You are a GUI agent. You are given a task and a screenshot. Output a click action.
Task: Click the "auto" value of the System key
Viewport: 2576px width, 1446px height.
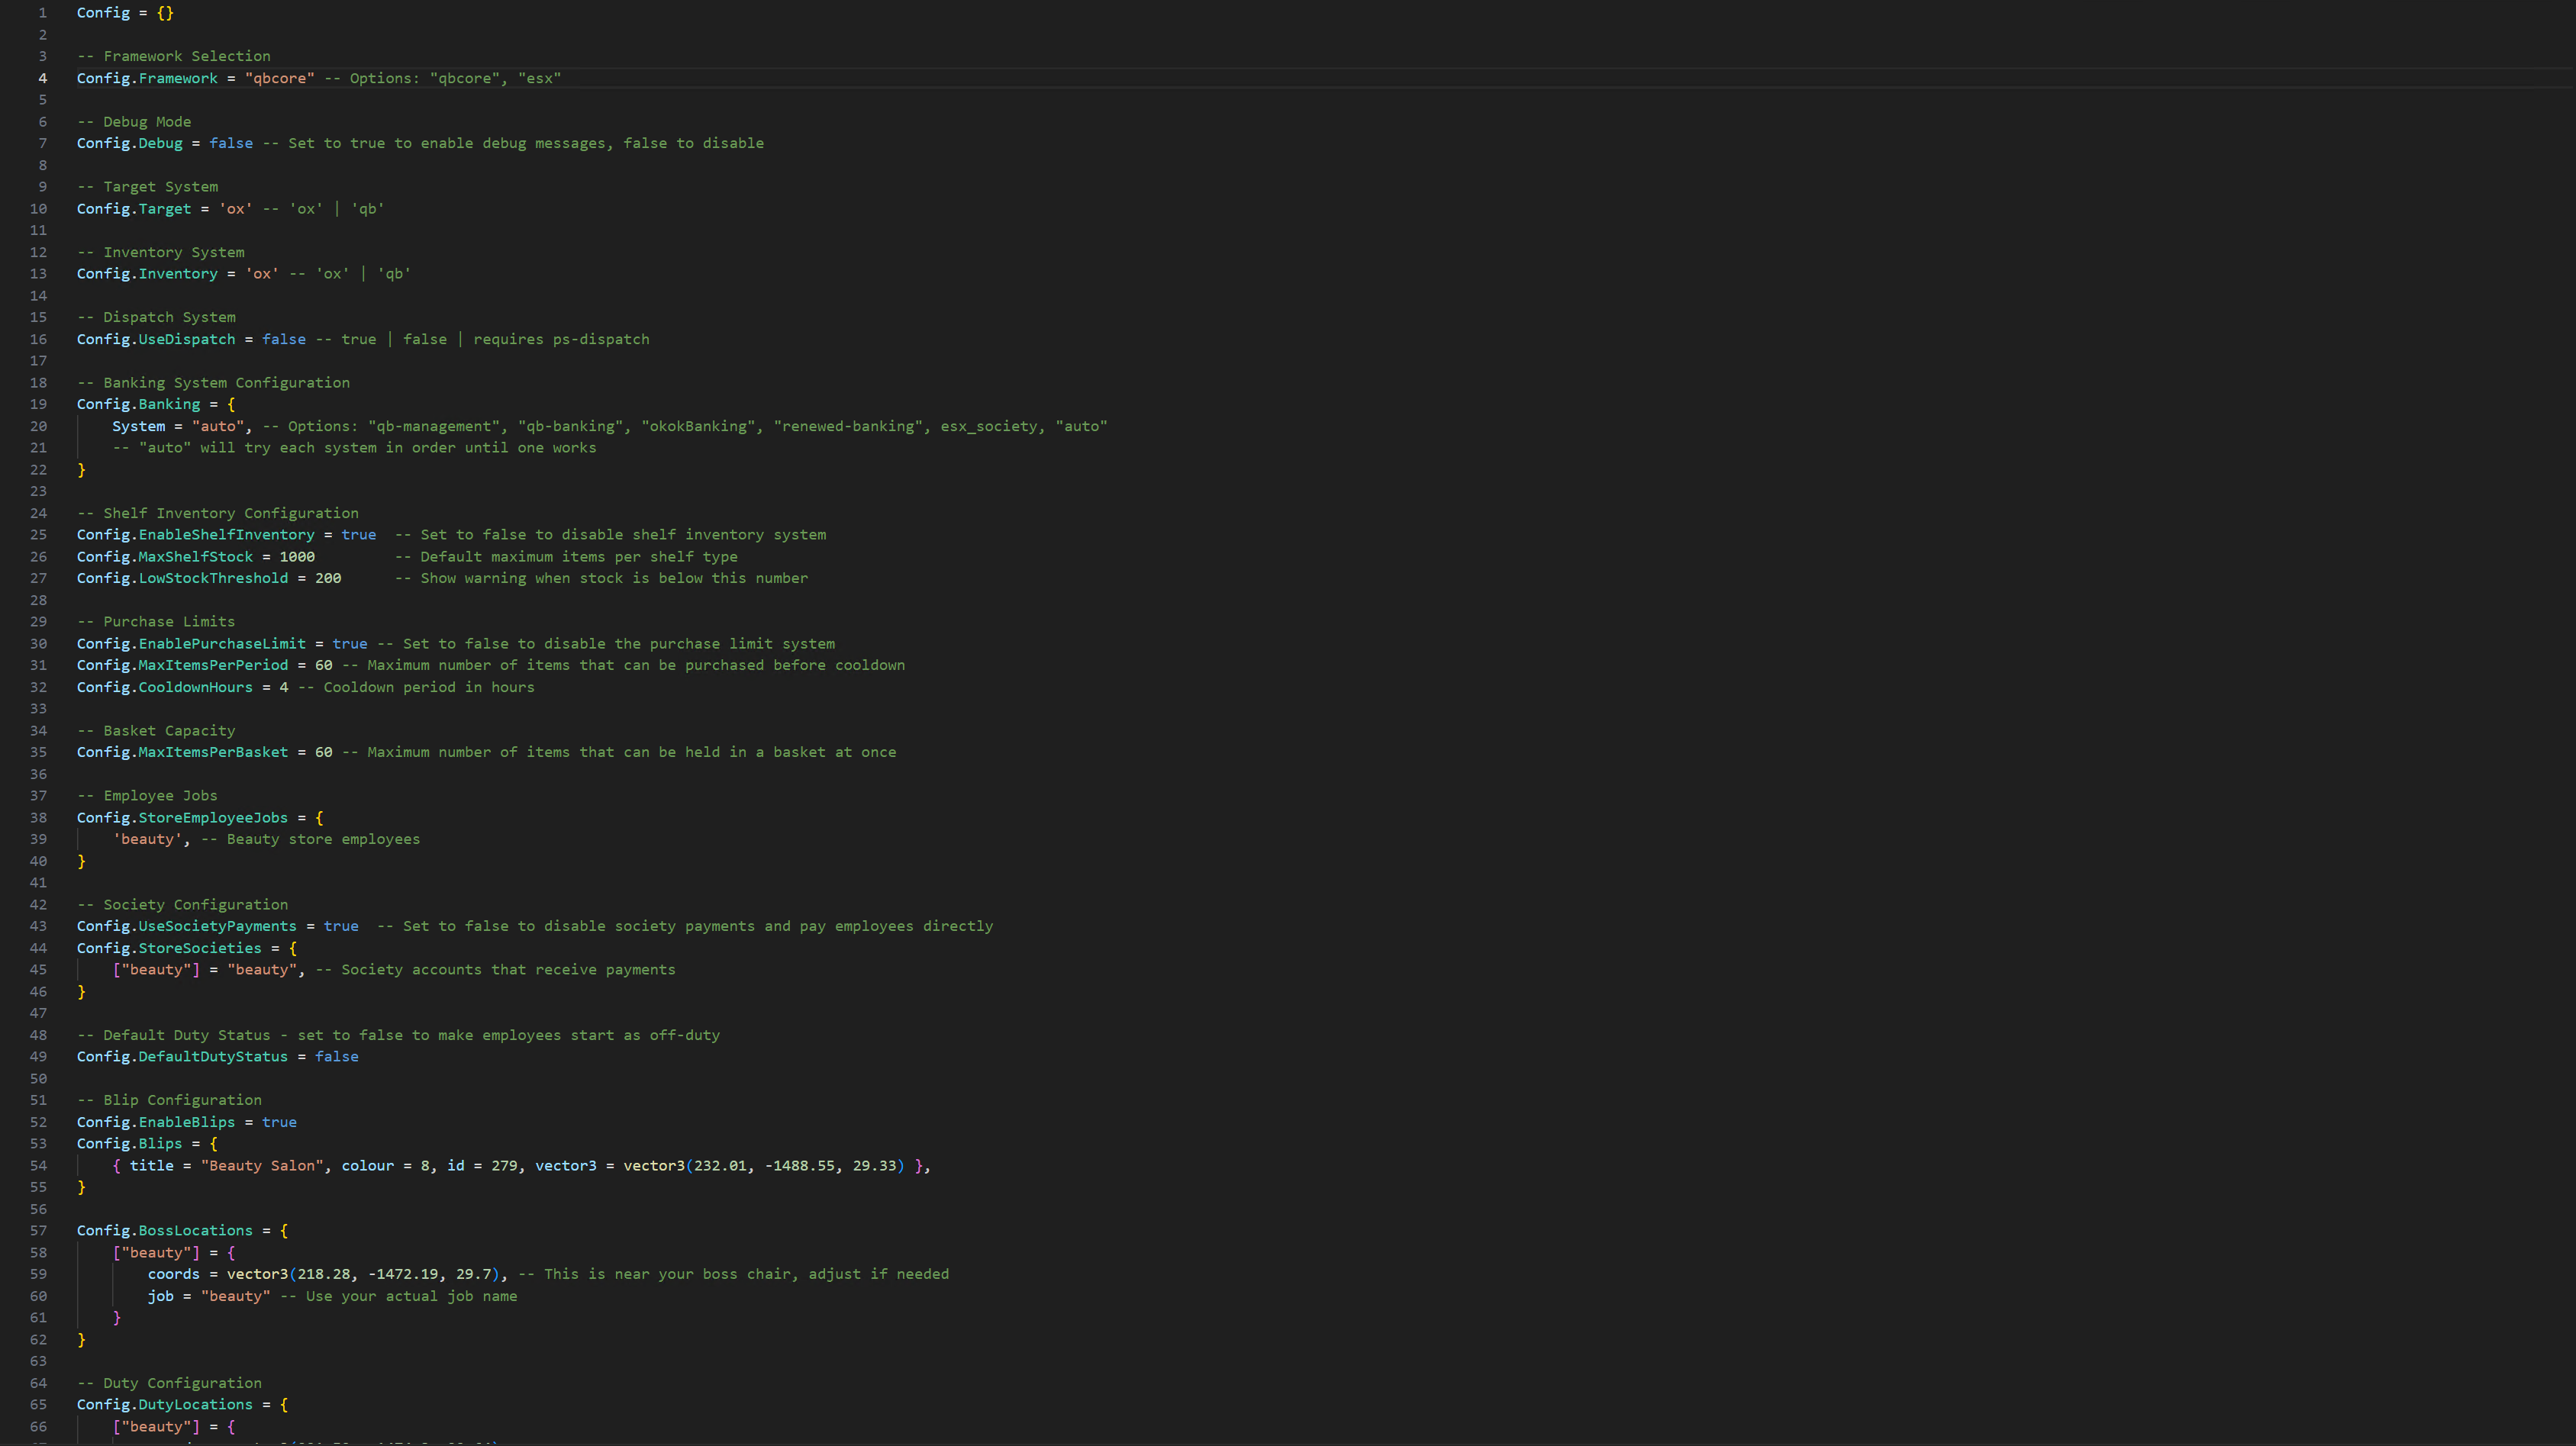[x=218, y=426]
